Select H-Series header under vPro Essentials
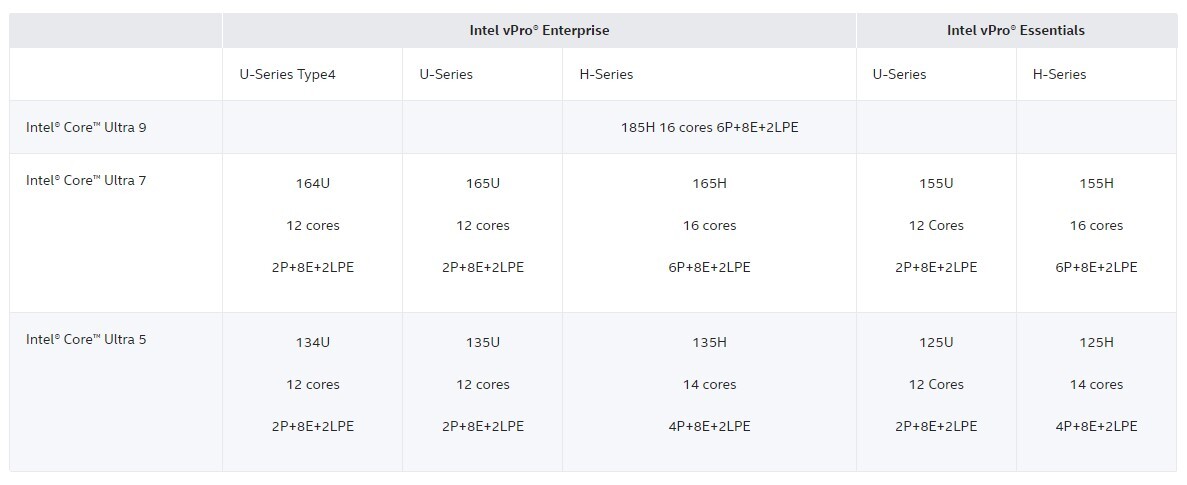1187x485 pixels. [x=1059, y=74]
